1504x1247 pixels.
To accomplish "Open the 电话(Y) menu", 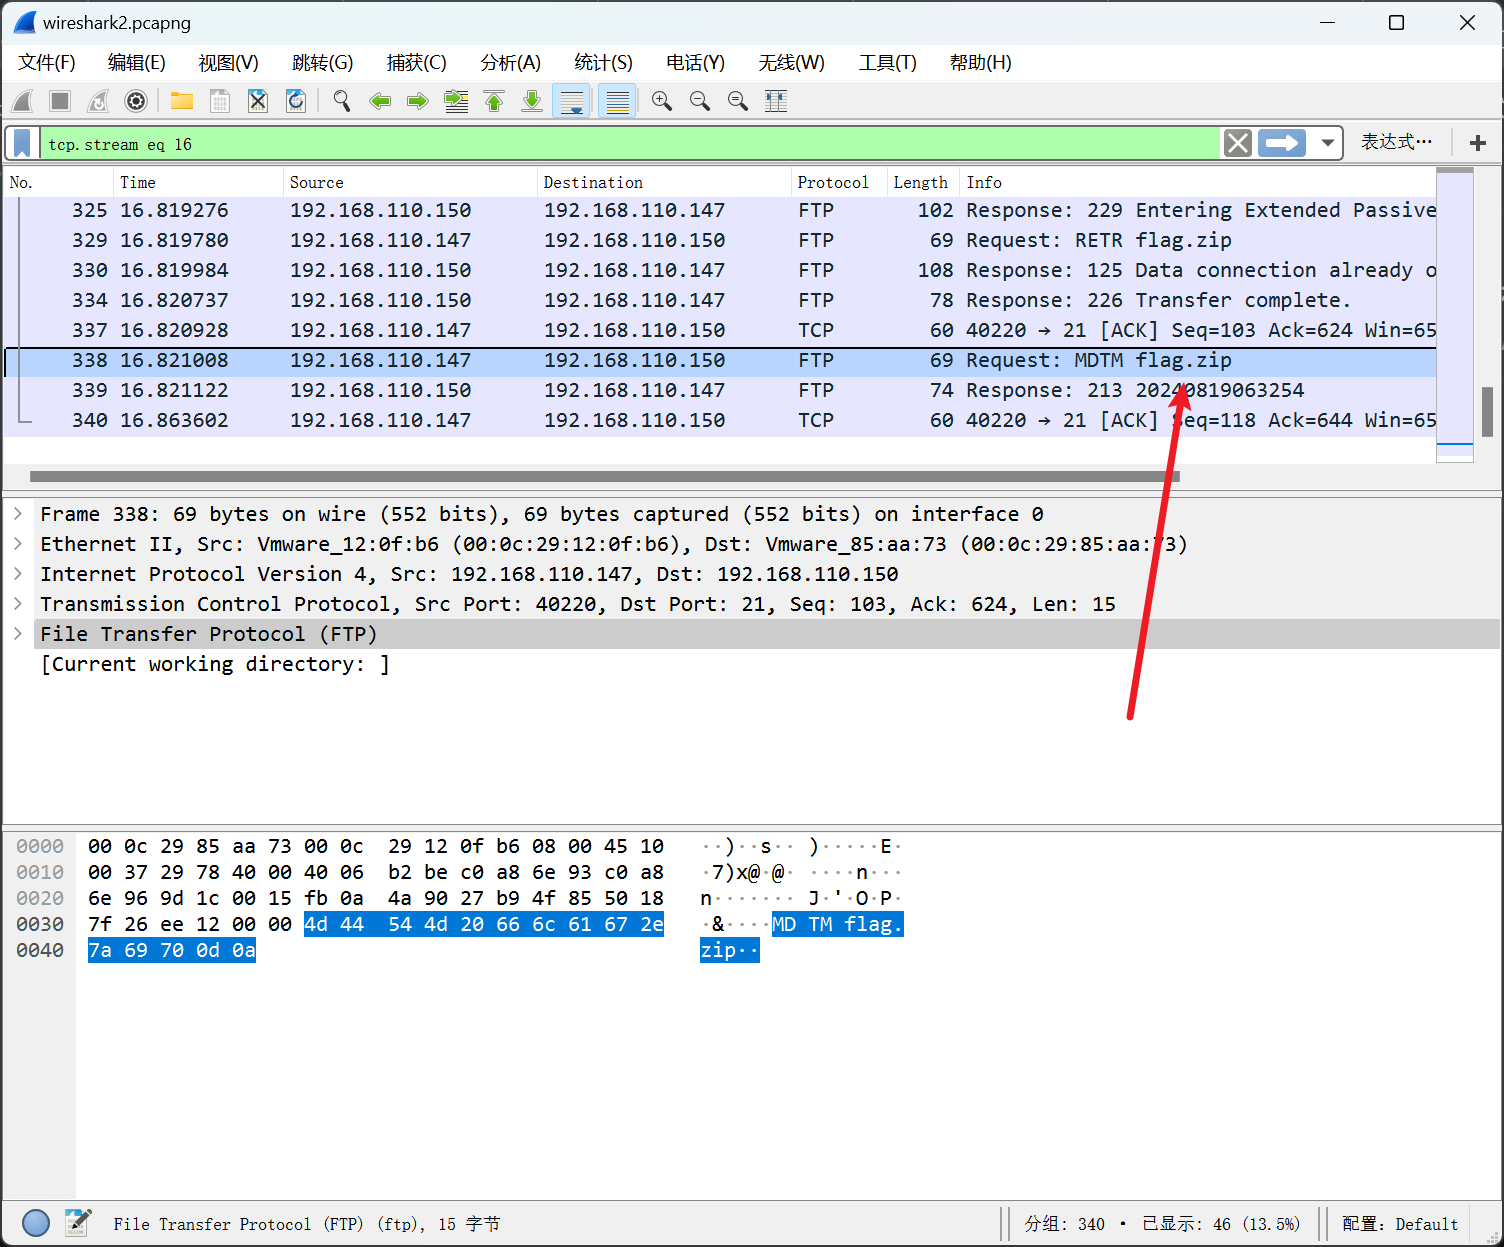I will pyautogui.click(x=696, y=63).
